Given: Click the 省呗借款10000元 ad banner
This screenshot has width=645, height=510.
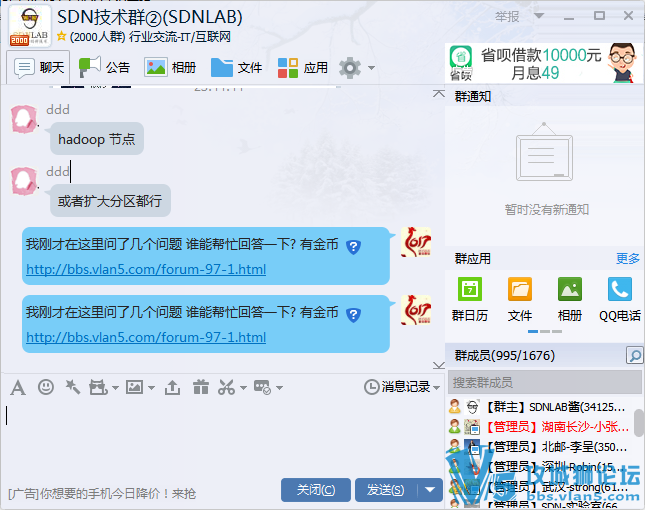Looking at the screenshot, I should 544,64.
